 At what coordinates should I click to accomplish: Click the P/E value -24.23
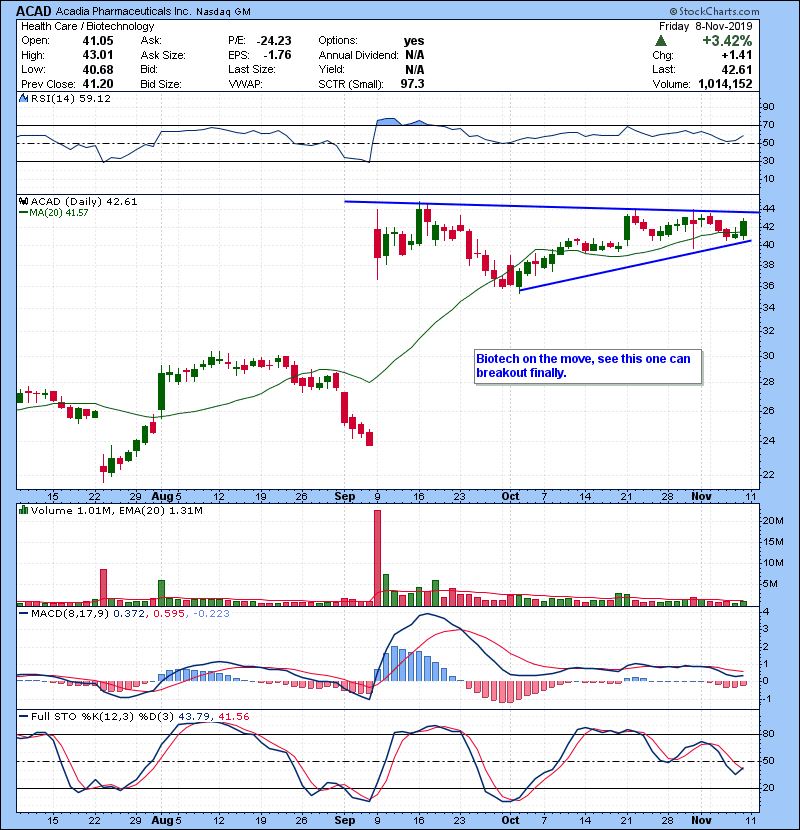coord(274,41)
